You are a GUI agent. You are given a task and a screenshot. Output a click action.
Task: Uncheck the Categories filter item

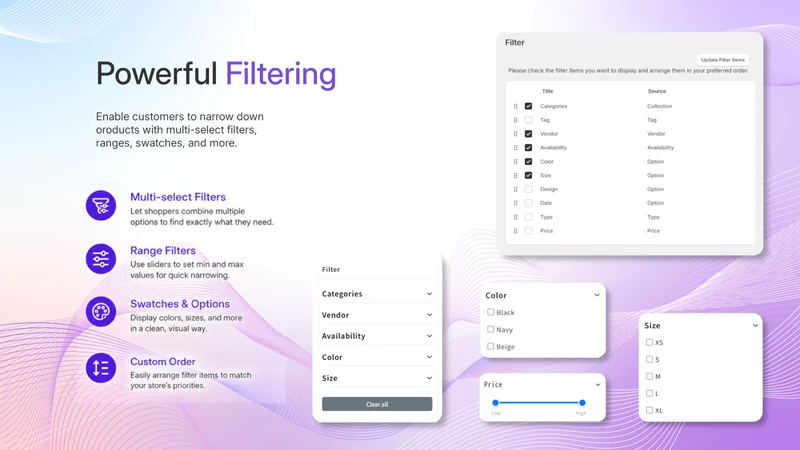click(x=529, y=106)
